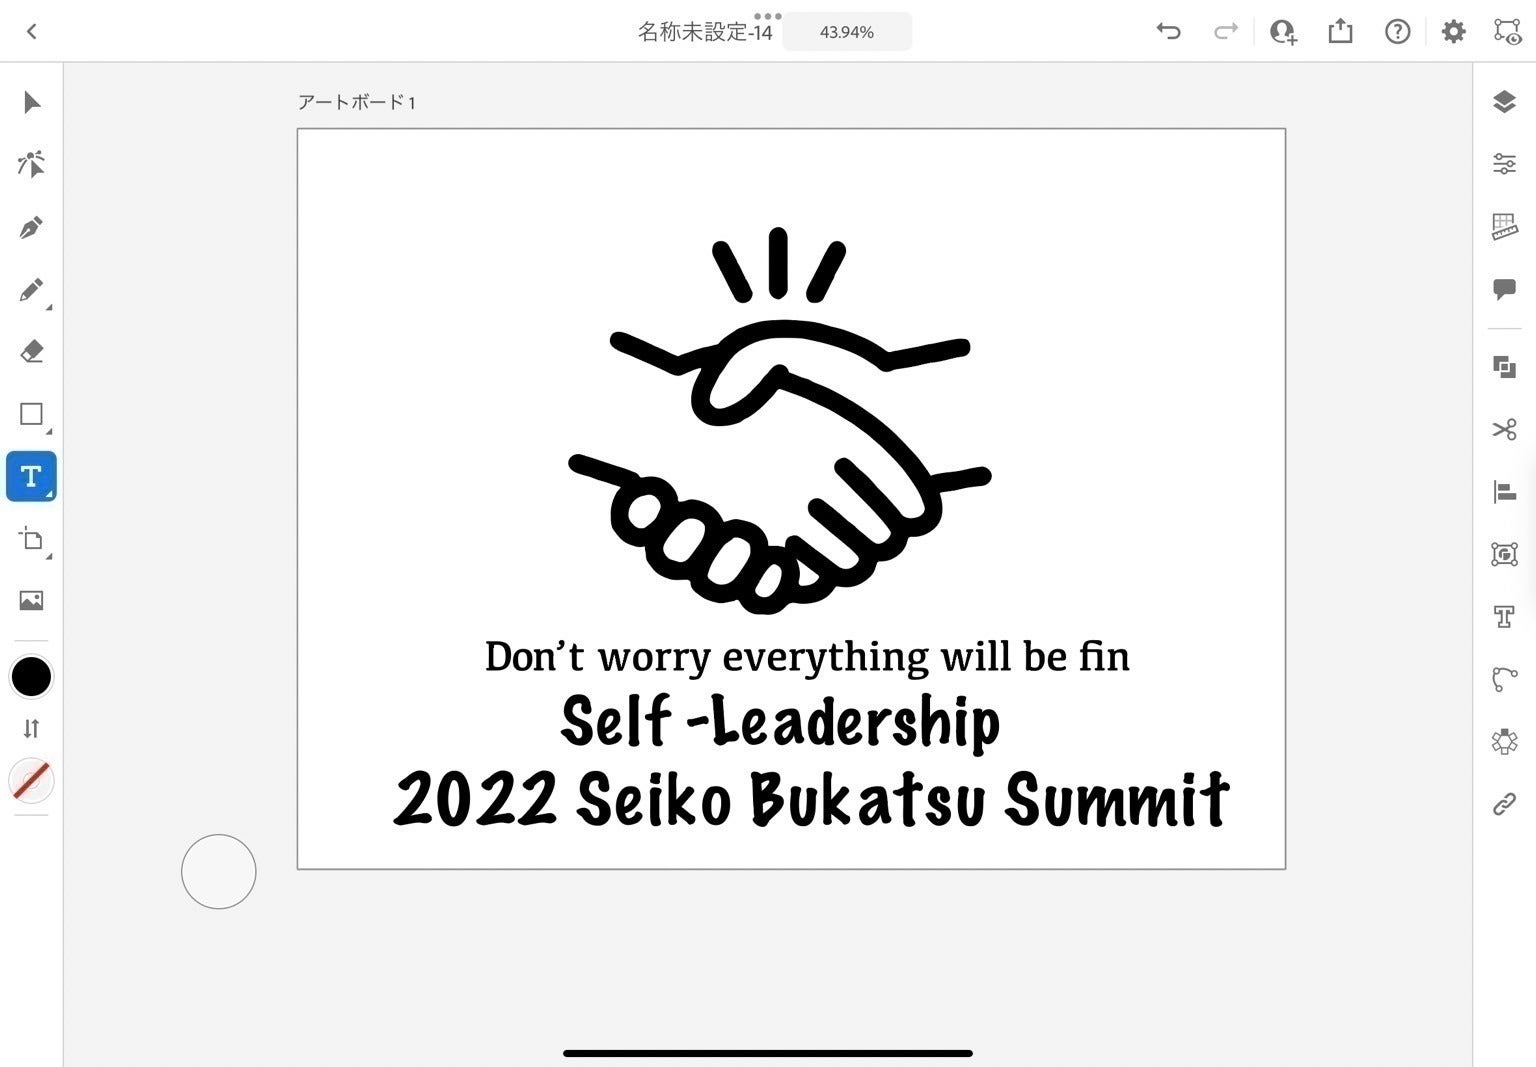Go back to the home screen
Screen dimensions: 1536x1067
[x=31, y=31]
